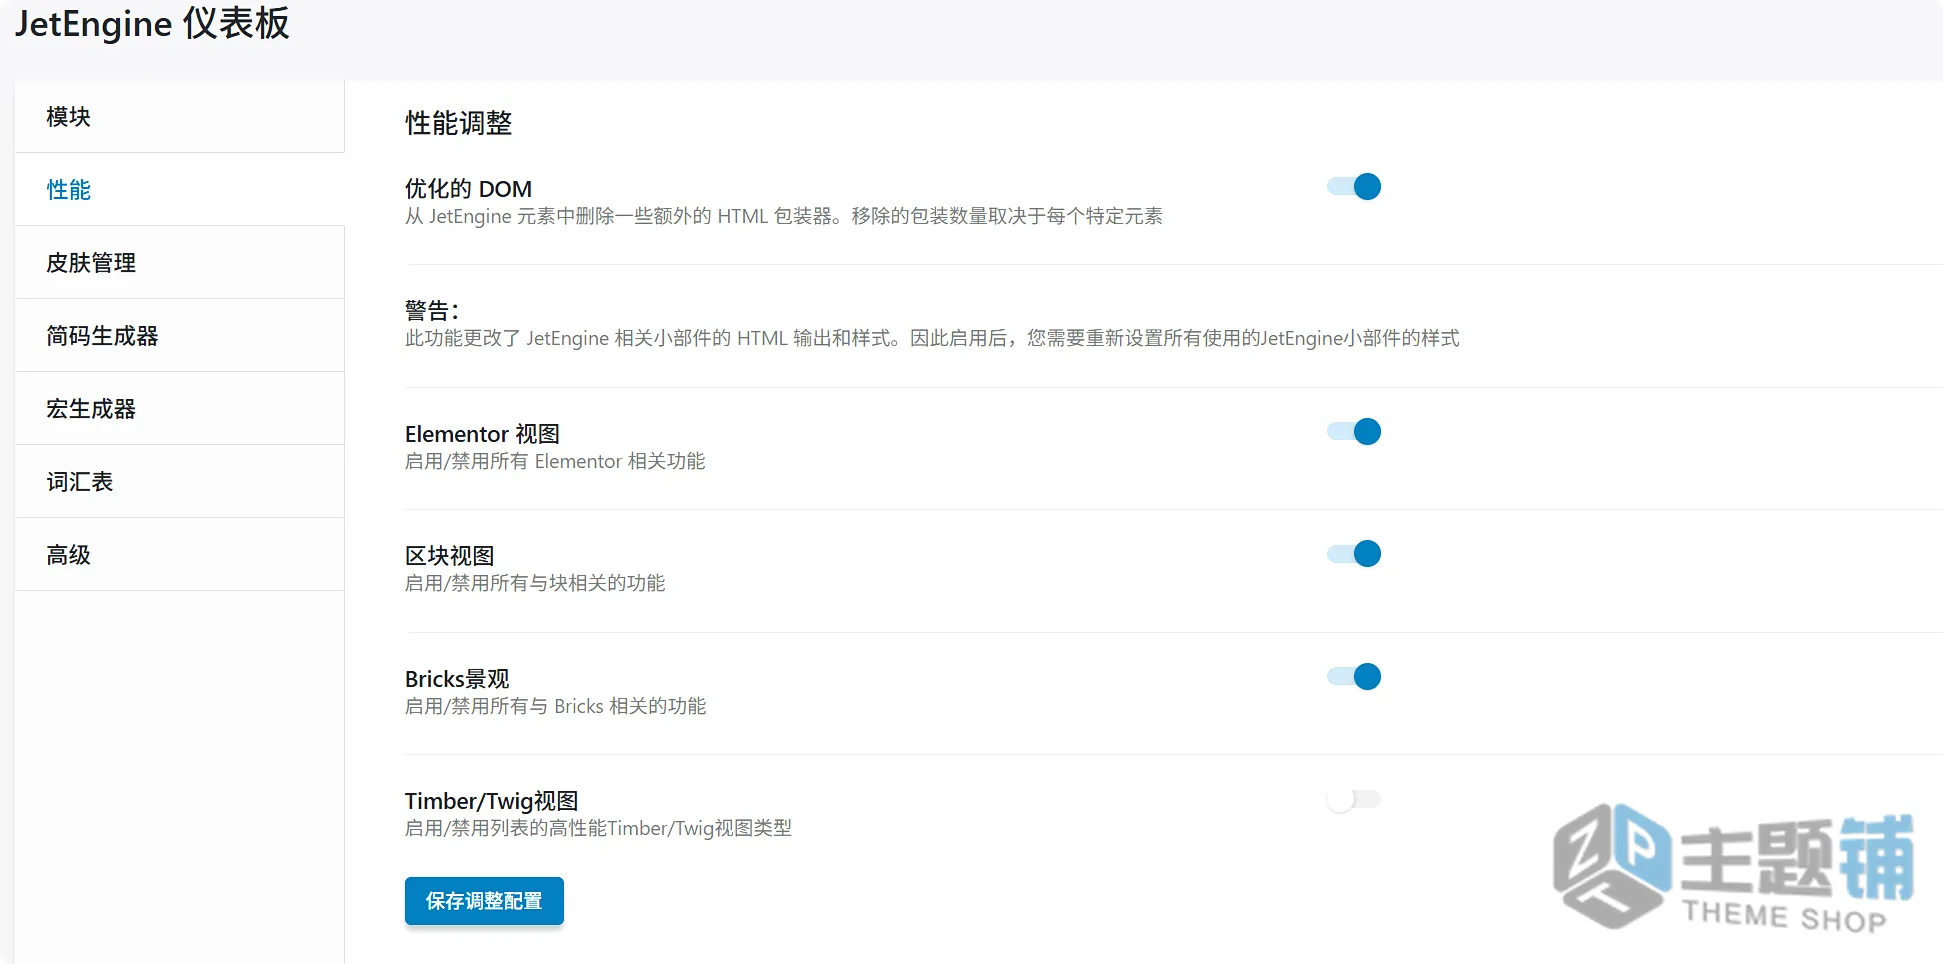
Task: Toggle the 优化的 DOM switch
Action: click(x=1354, y=187)
